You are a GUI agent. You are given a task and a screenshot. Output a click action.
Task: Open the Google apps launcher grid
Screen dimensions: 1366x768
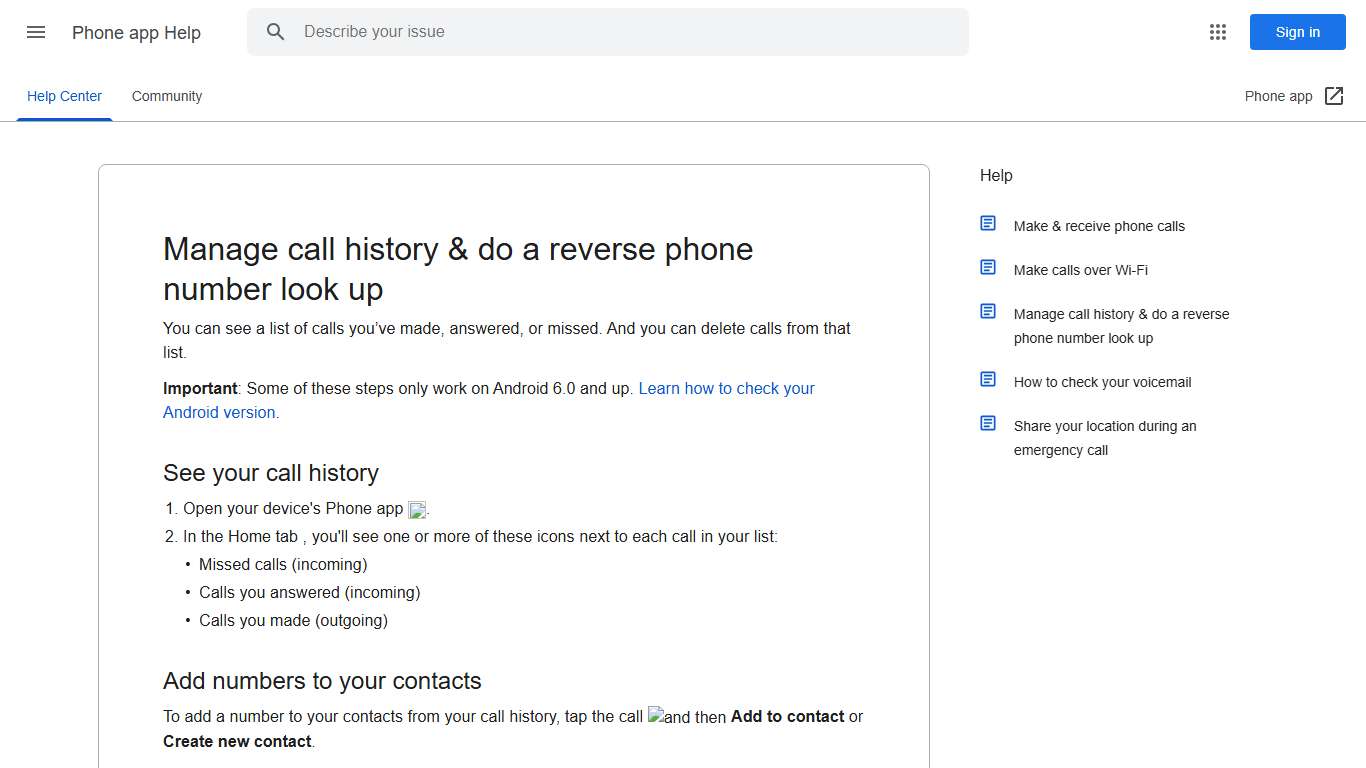point(1217,31)
